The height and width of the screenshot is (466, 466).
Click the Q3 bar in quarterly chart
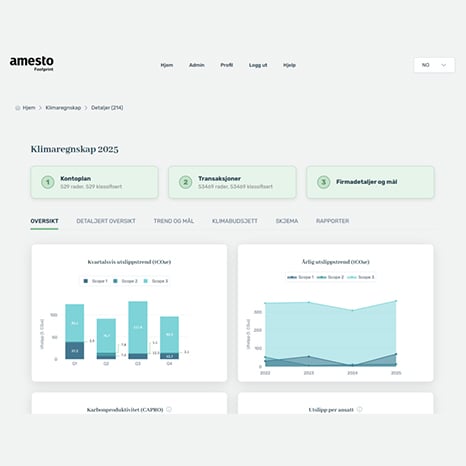click(138, 330)
